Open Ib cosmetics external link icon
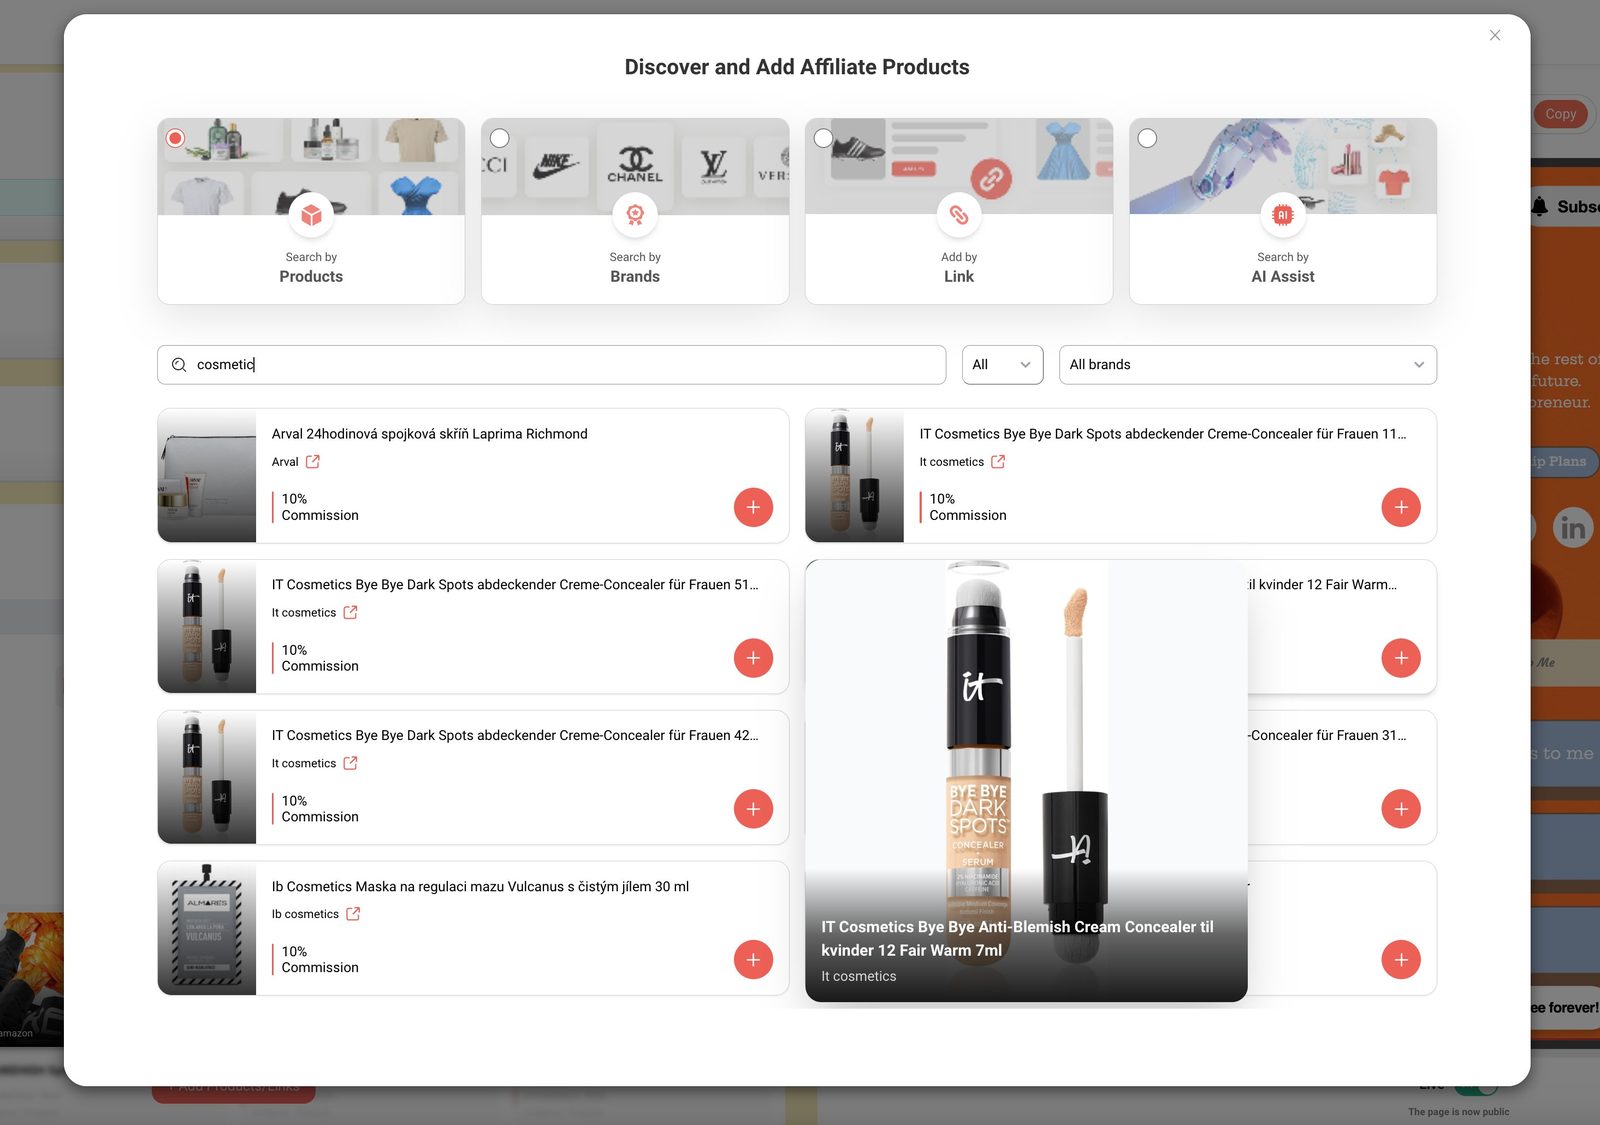 pos(353,914)
